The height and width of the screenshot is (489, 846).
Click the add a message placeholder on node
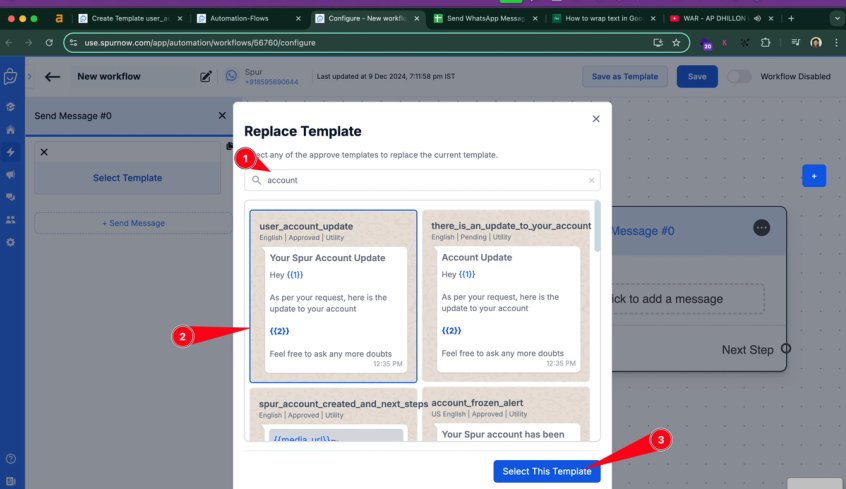(x=687, y=299)
